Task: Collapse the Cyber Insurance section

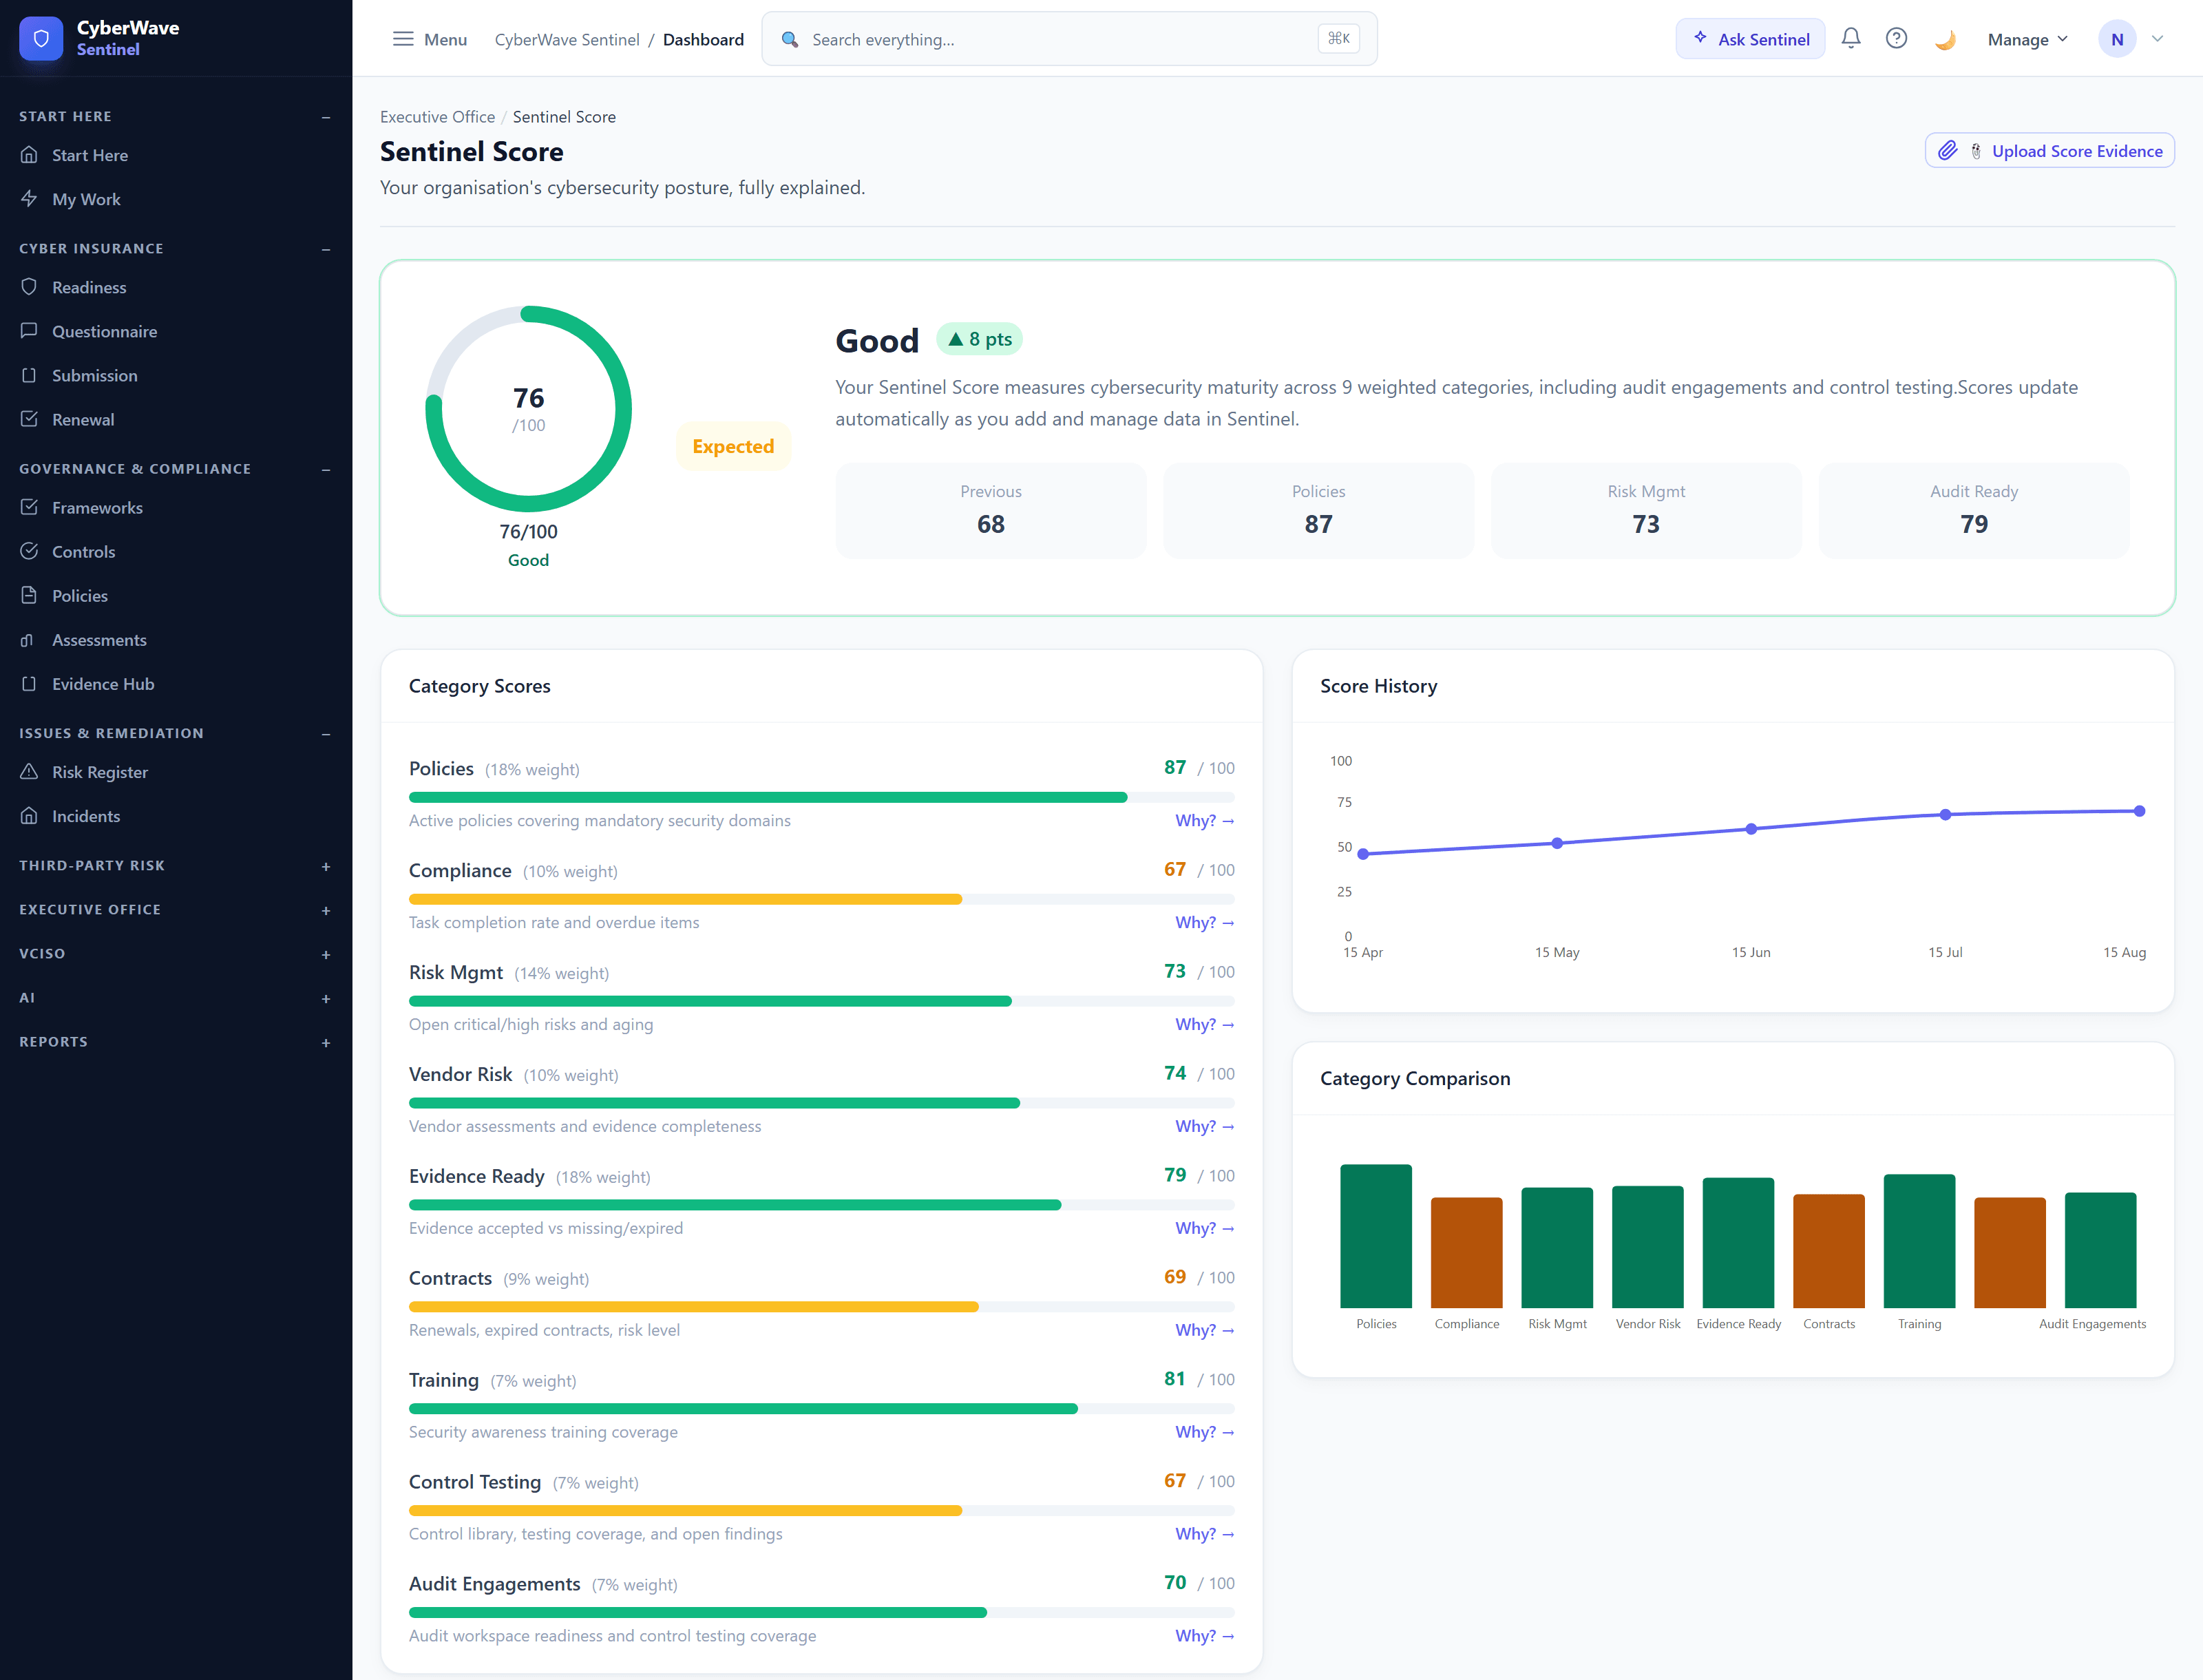Action: 326,249
